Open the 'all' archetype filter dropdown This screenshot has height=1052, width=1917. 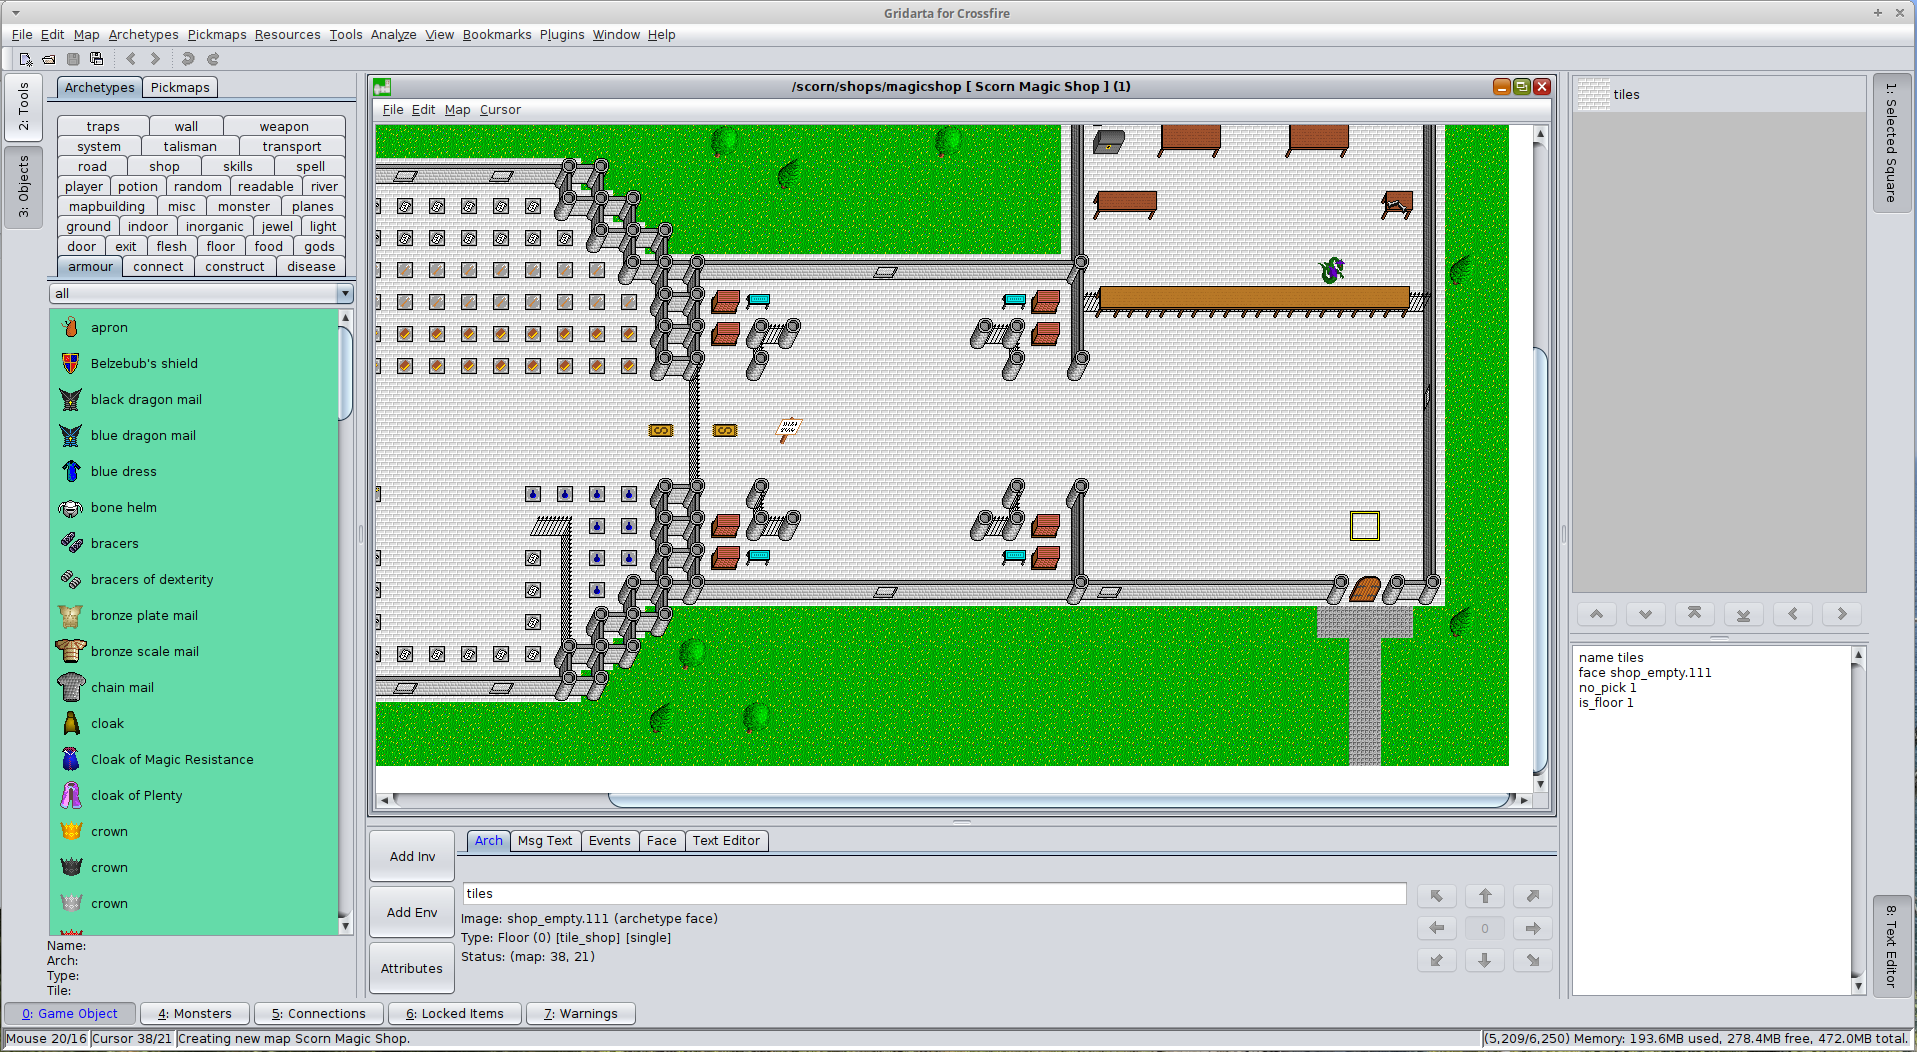pyautogui.click(x=344, y=294)
